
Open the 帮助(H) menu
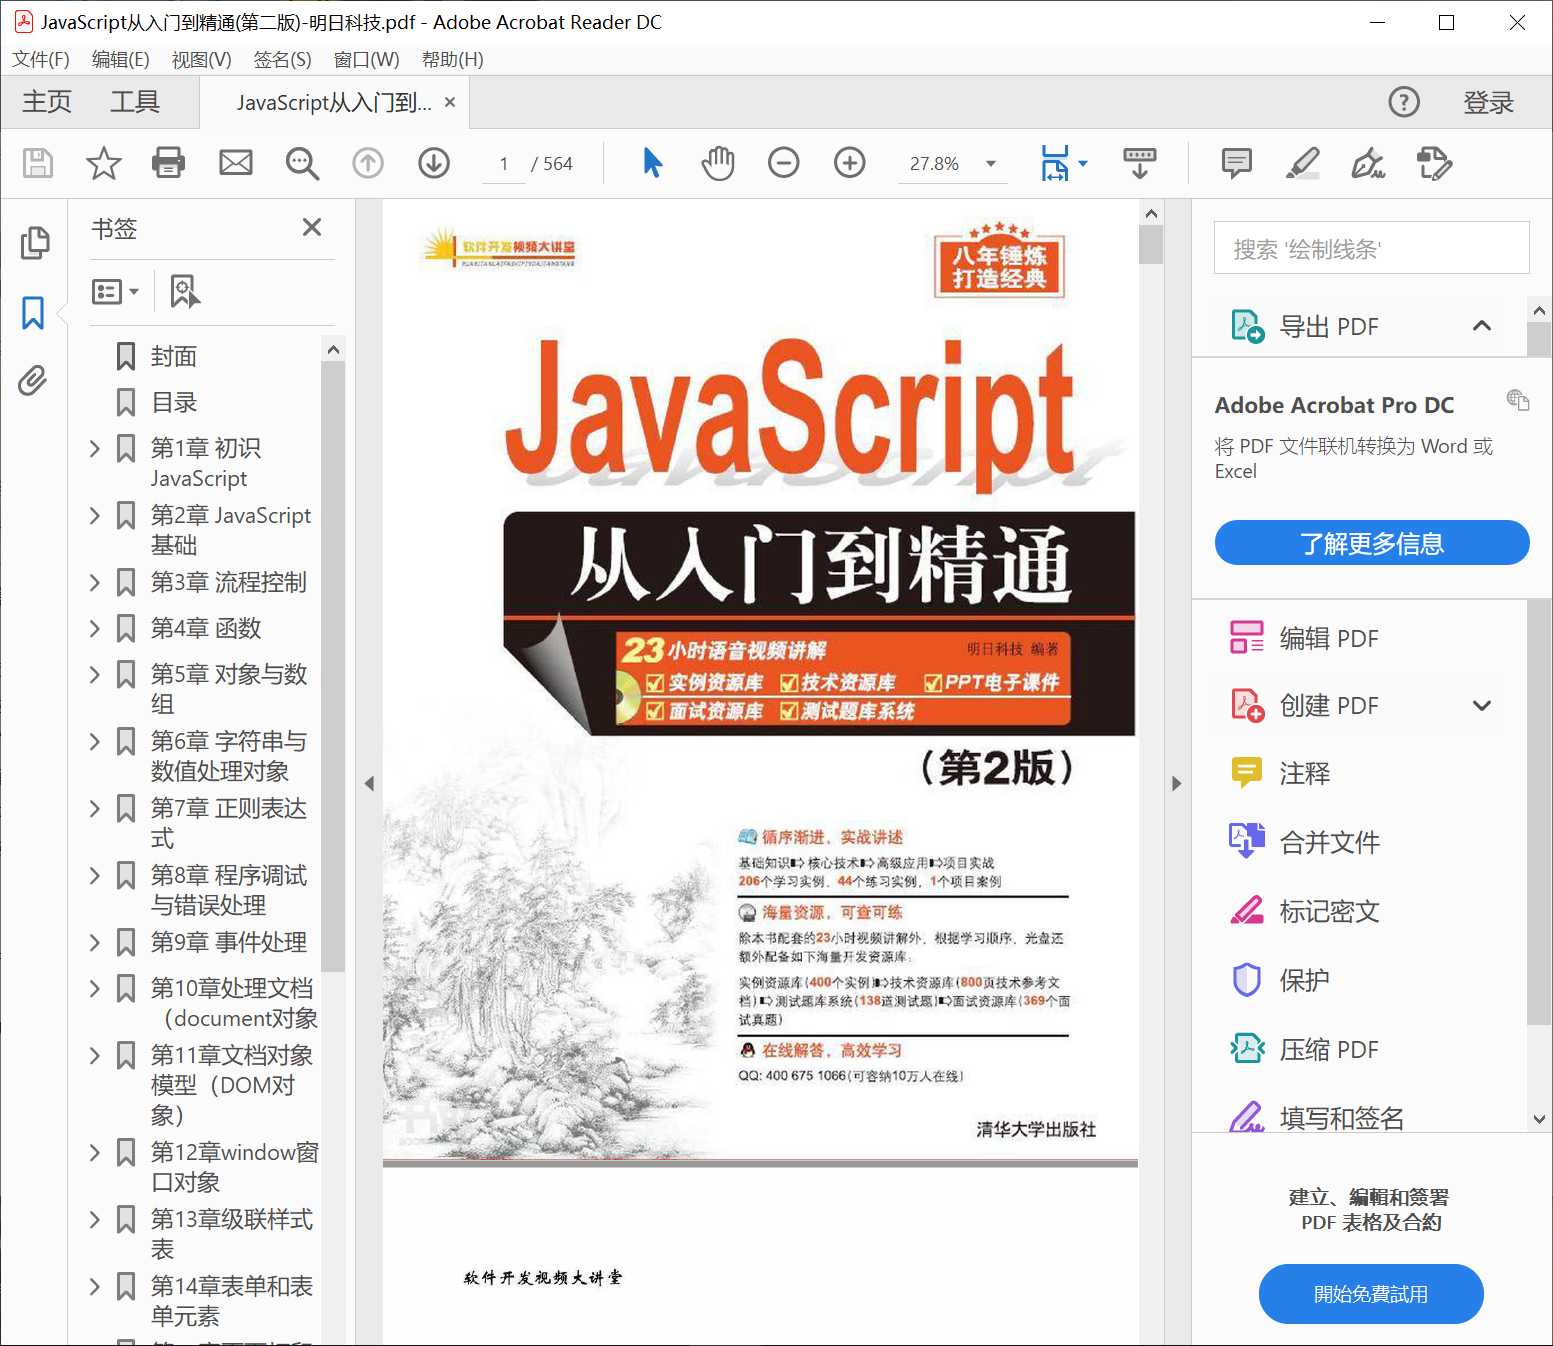[x=452, y=59]
